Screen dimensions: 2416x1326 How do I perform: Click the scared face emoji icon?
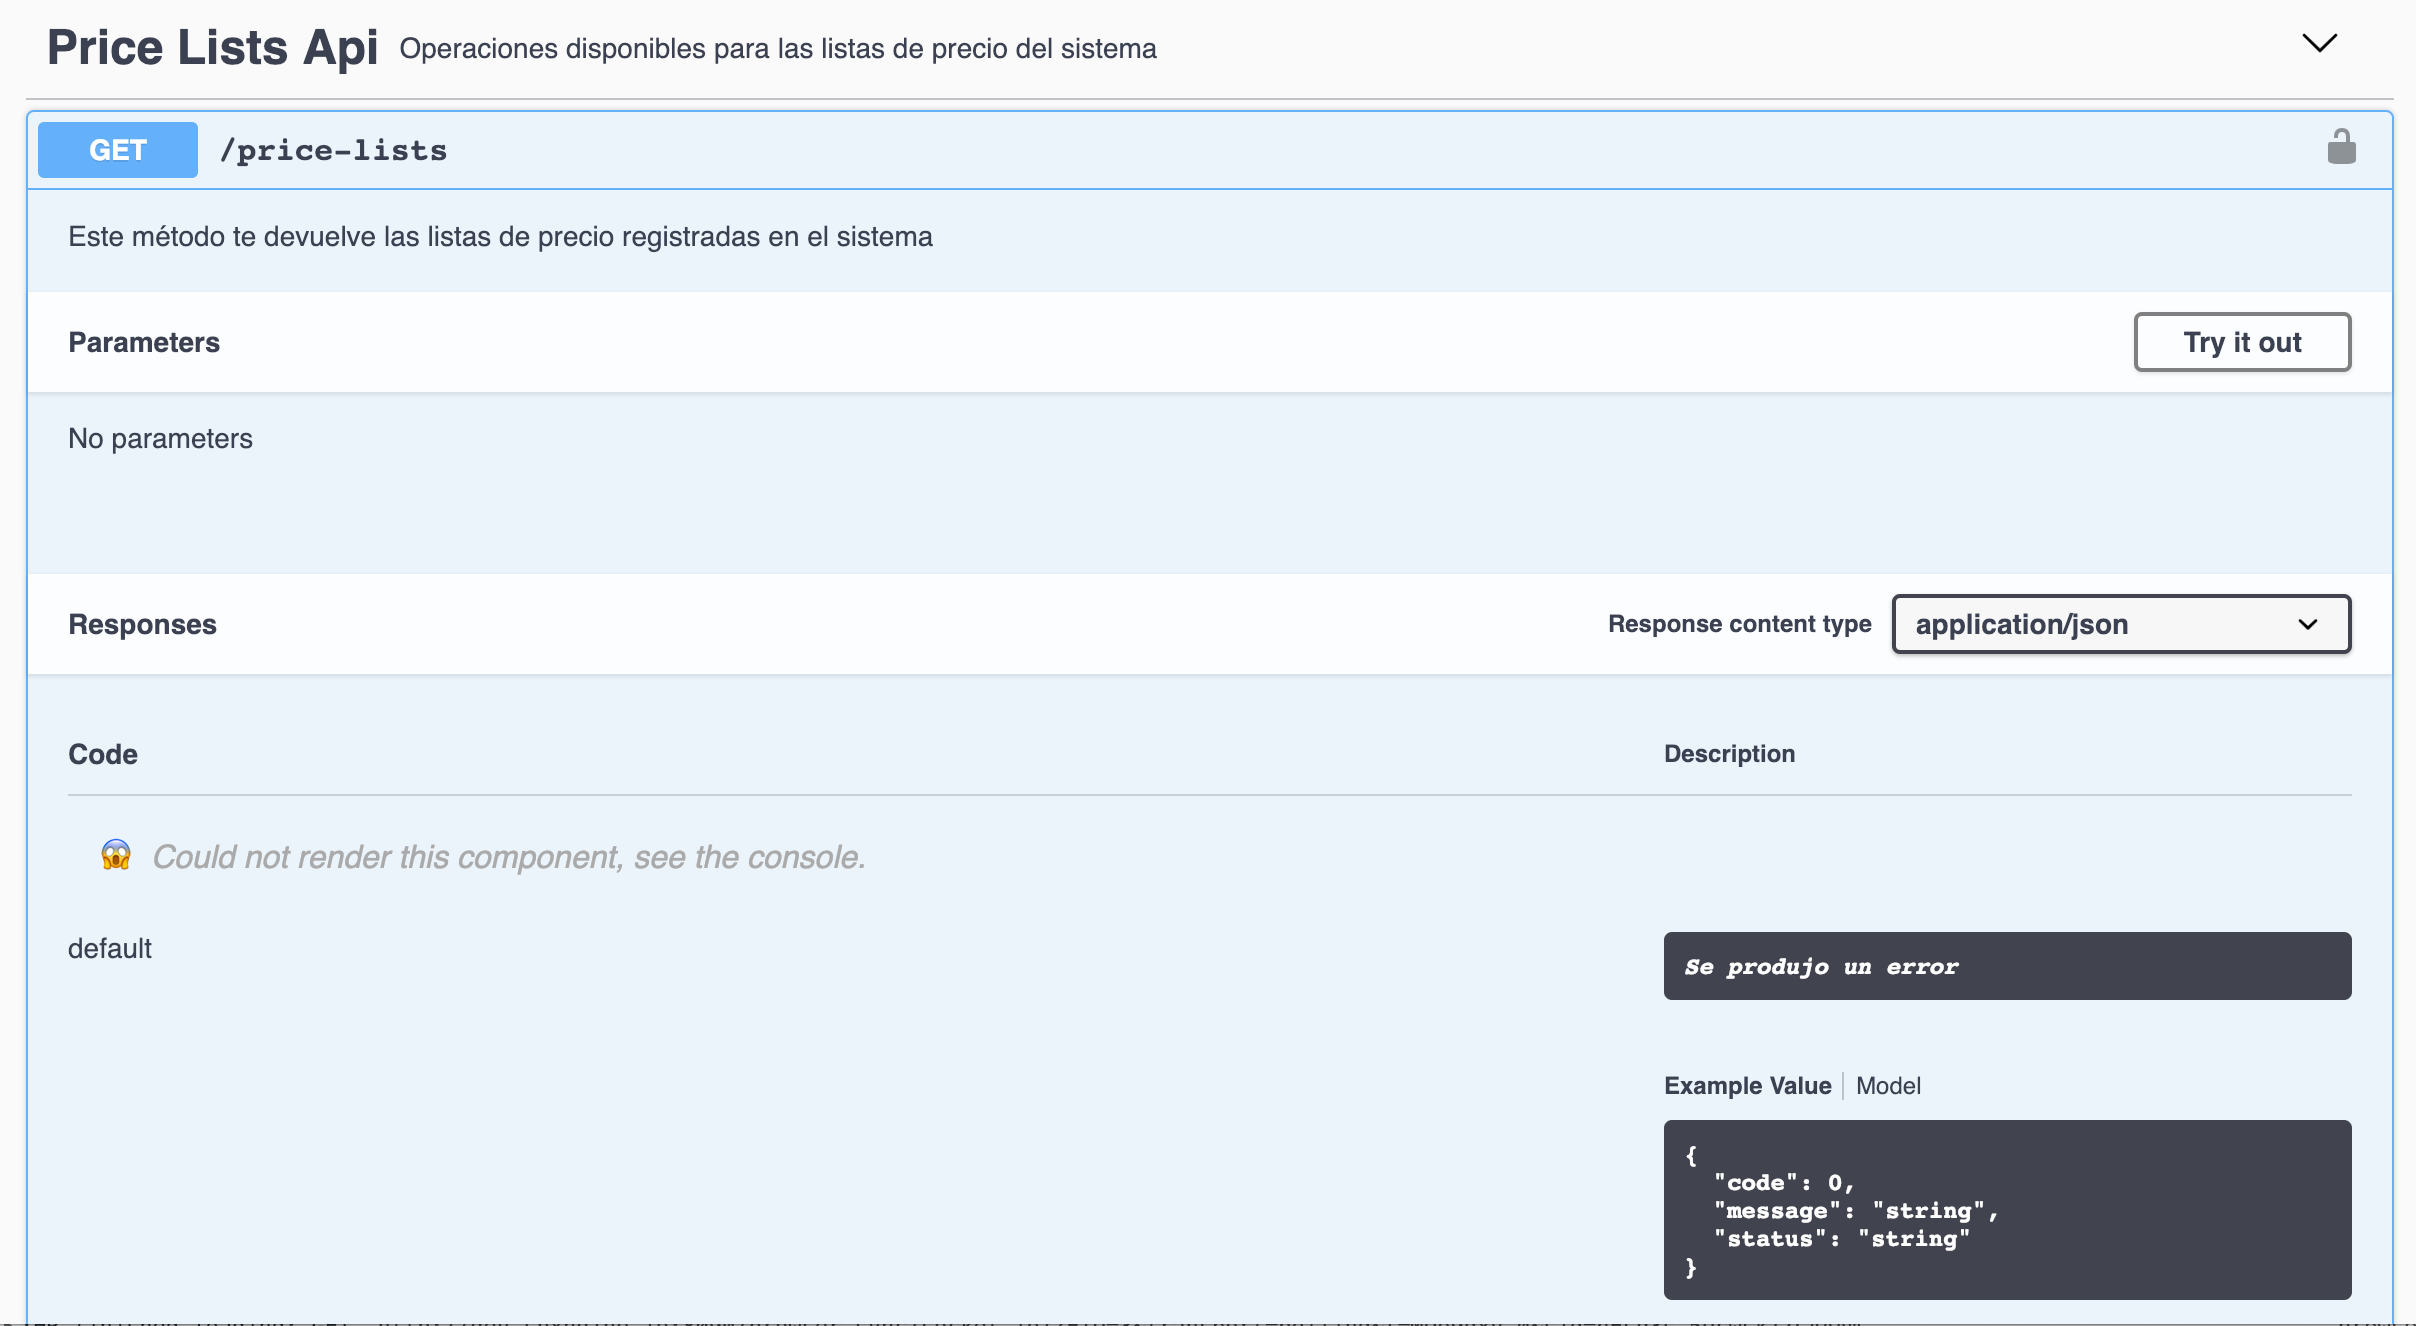(x=116, y=856)
